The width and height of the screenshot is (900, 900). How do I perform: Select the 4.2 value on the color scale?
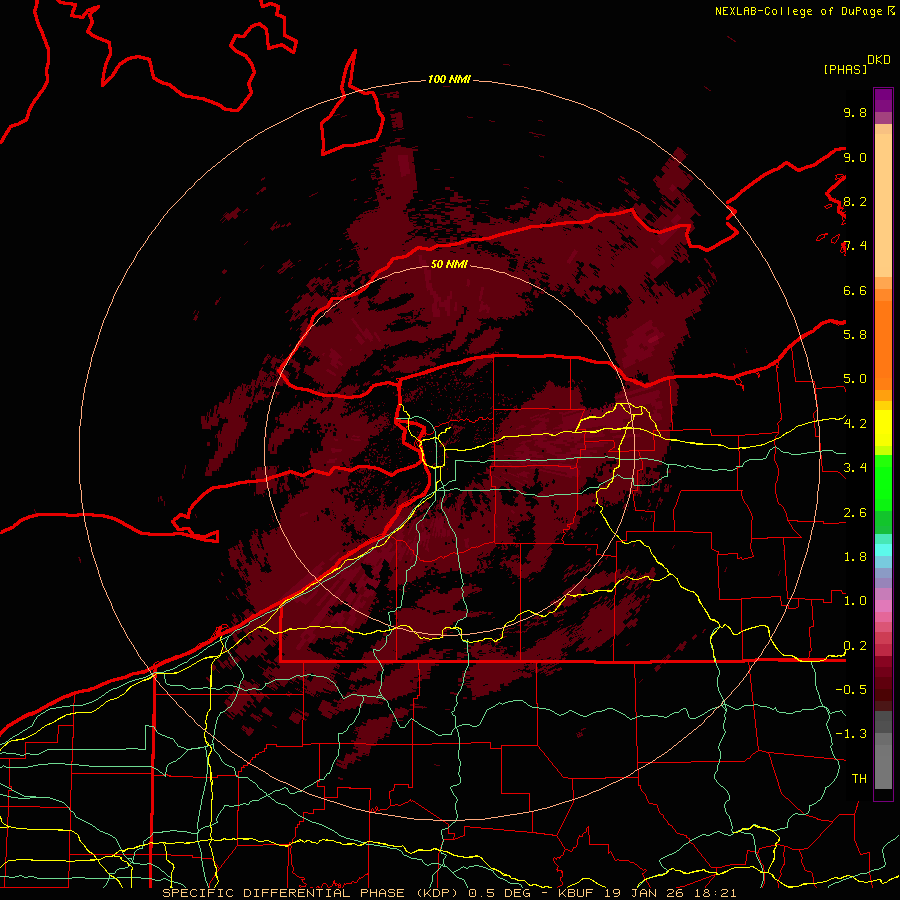[x=855, y=424]
